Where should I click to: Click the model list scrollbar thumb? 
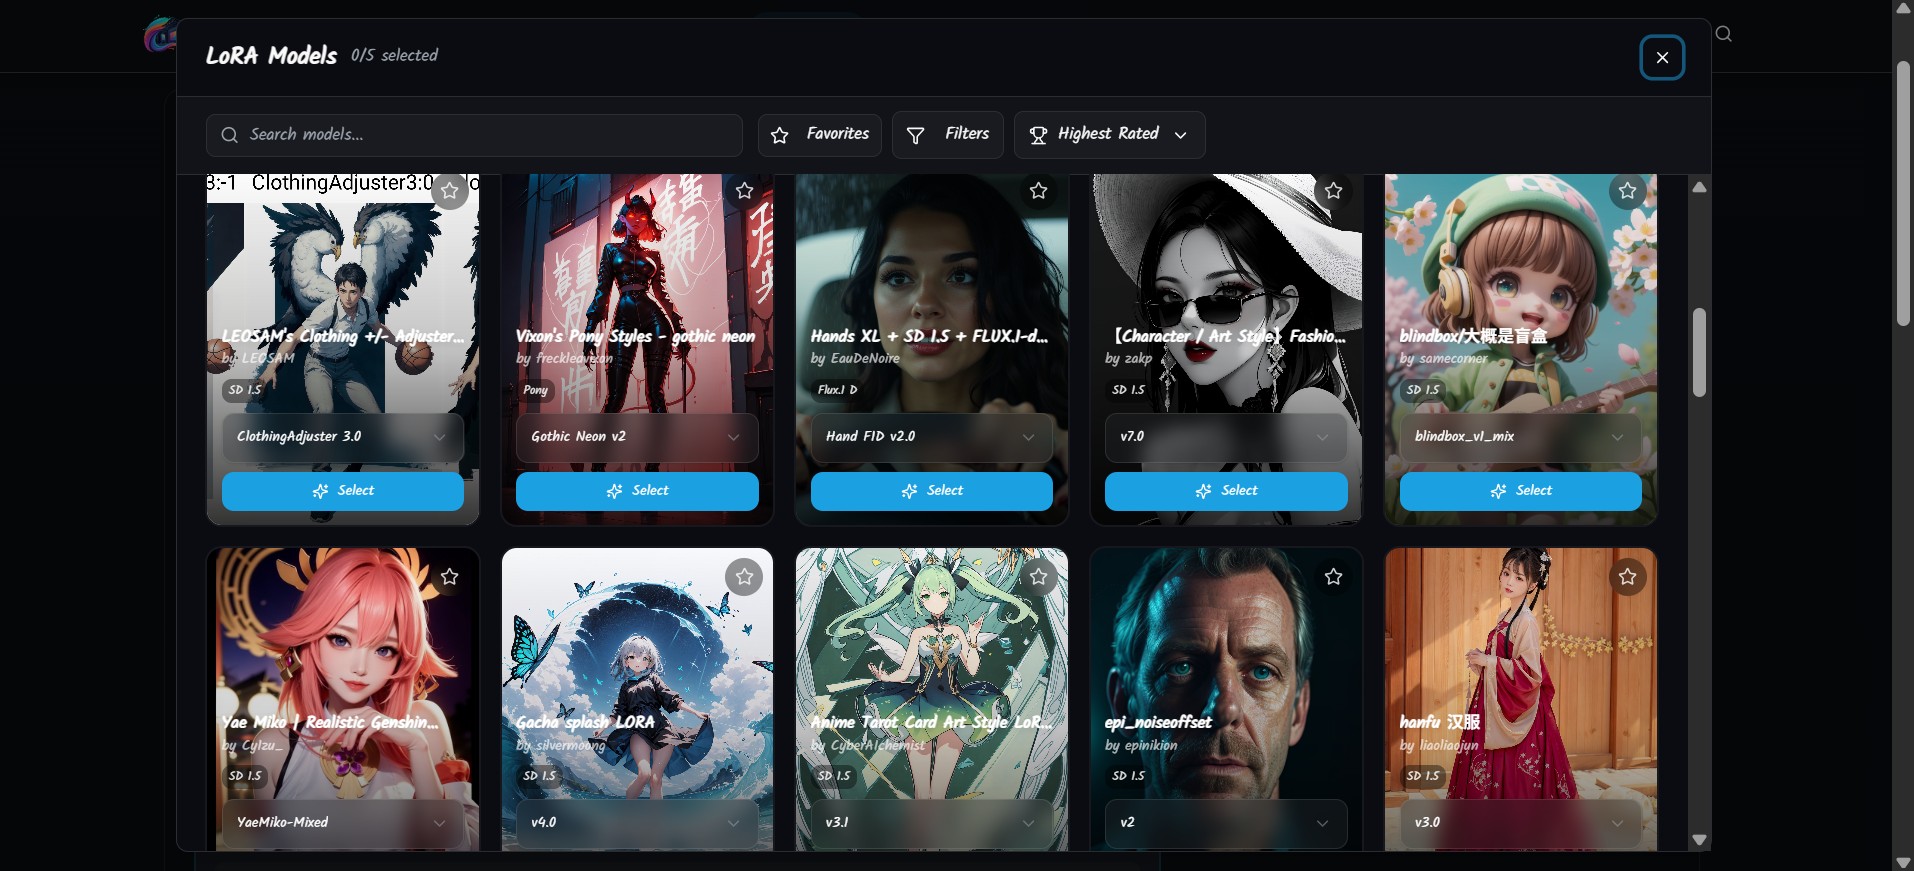pyautogui.click(x=1699, y=353)
